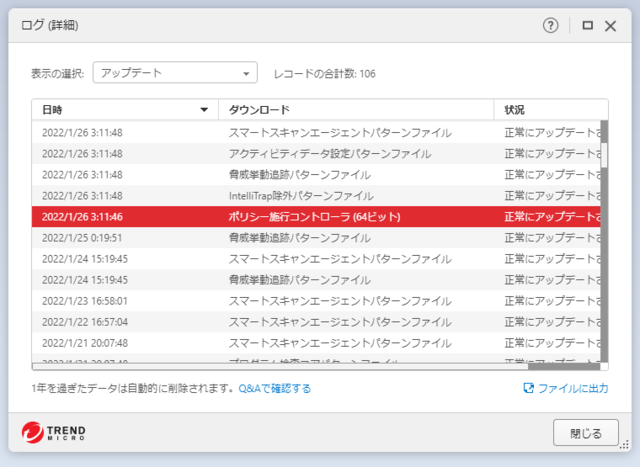This screenshot has width=640, height=467.
Task: Close the window with the X icon
Action: [x=610, y=26]
